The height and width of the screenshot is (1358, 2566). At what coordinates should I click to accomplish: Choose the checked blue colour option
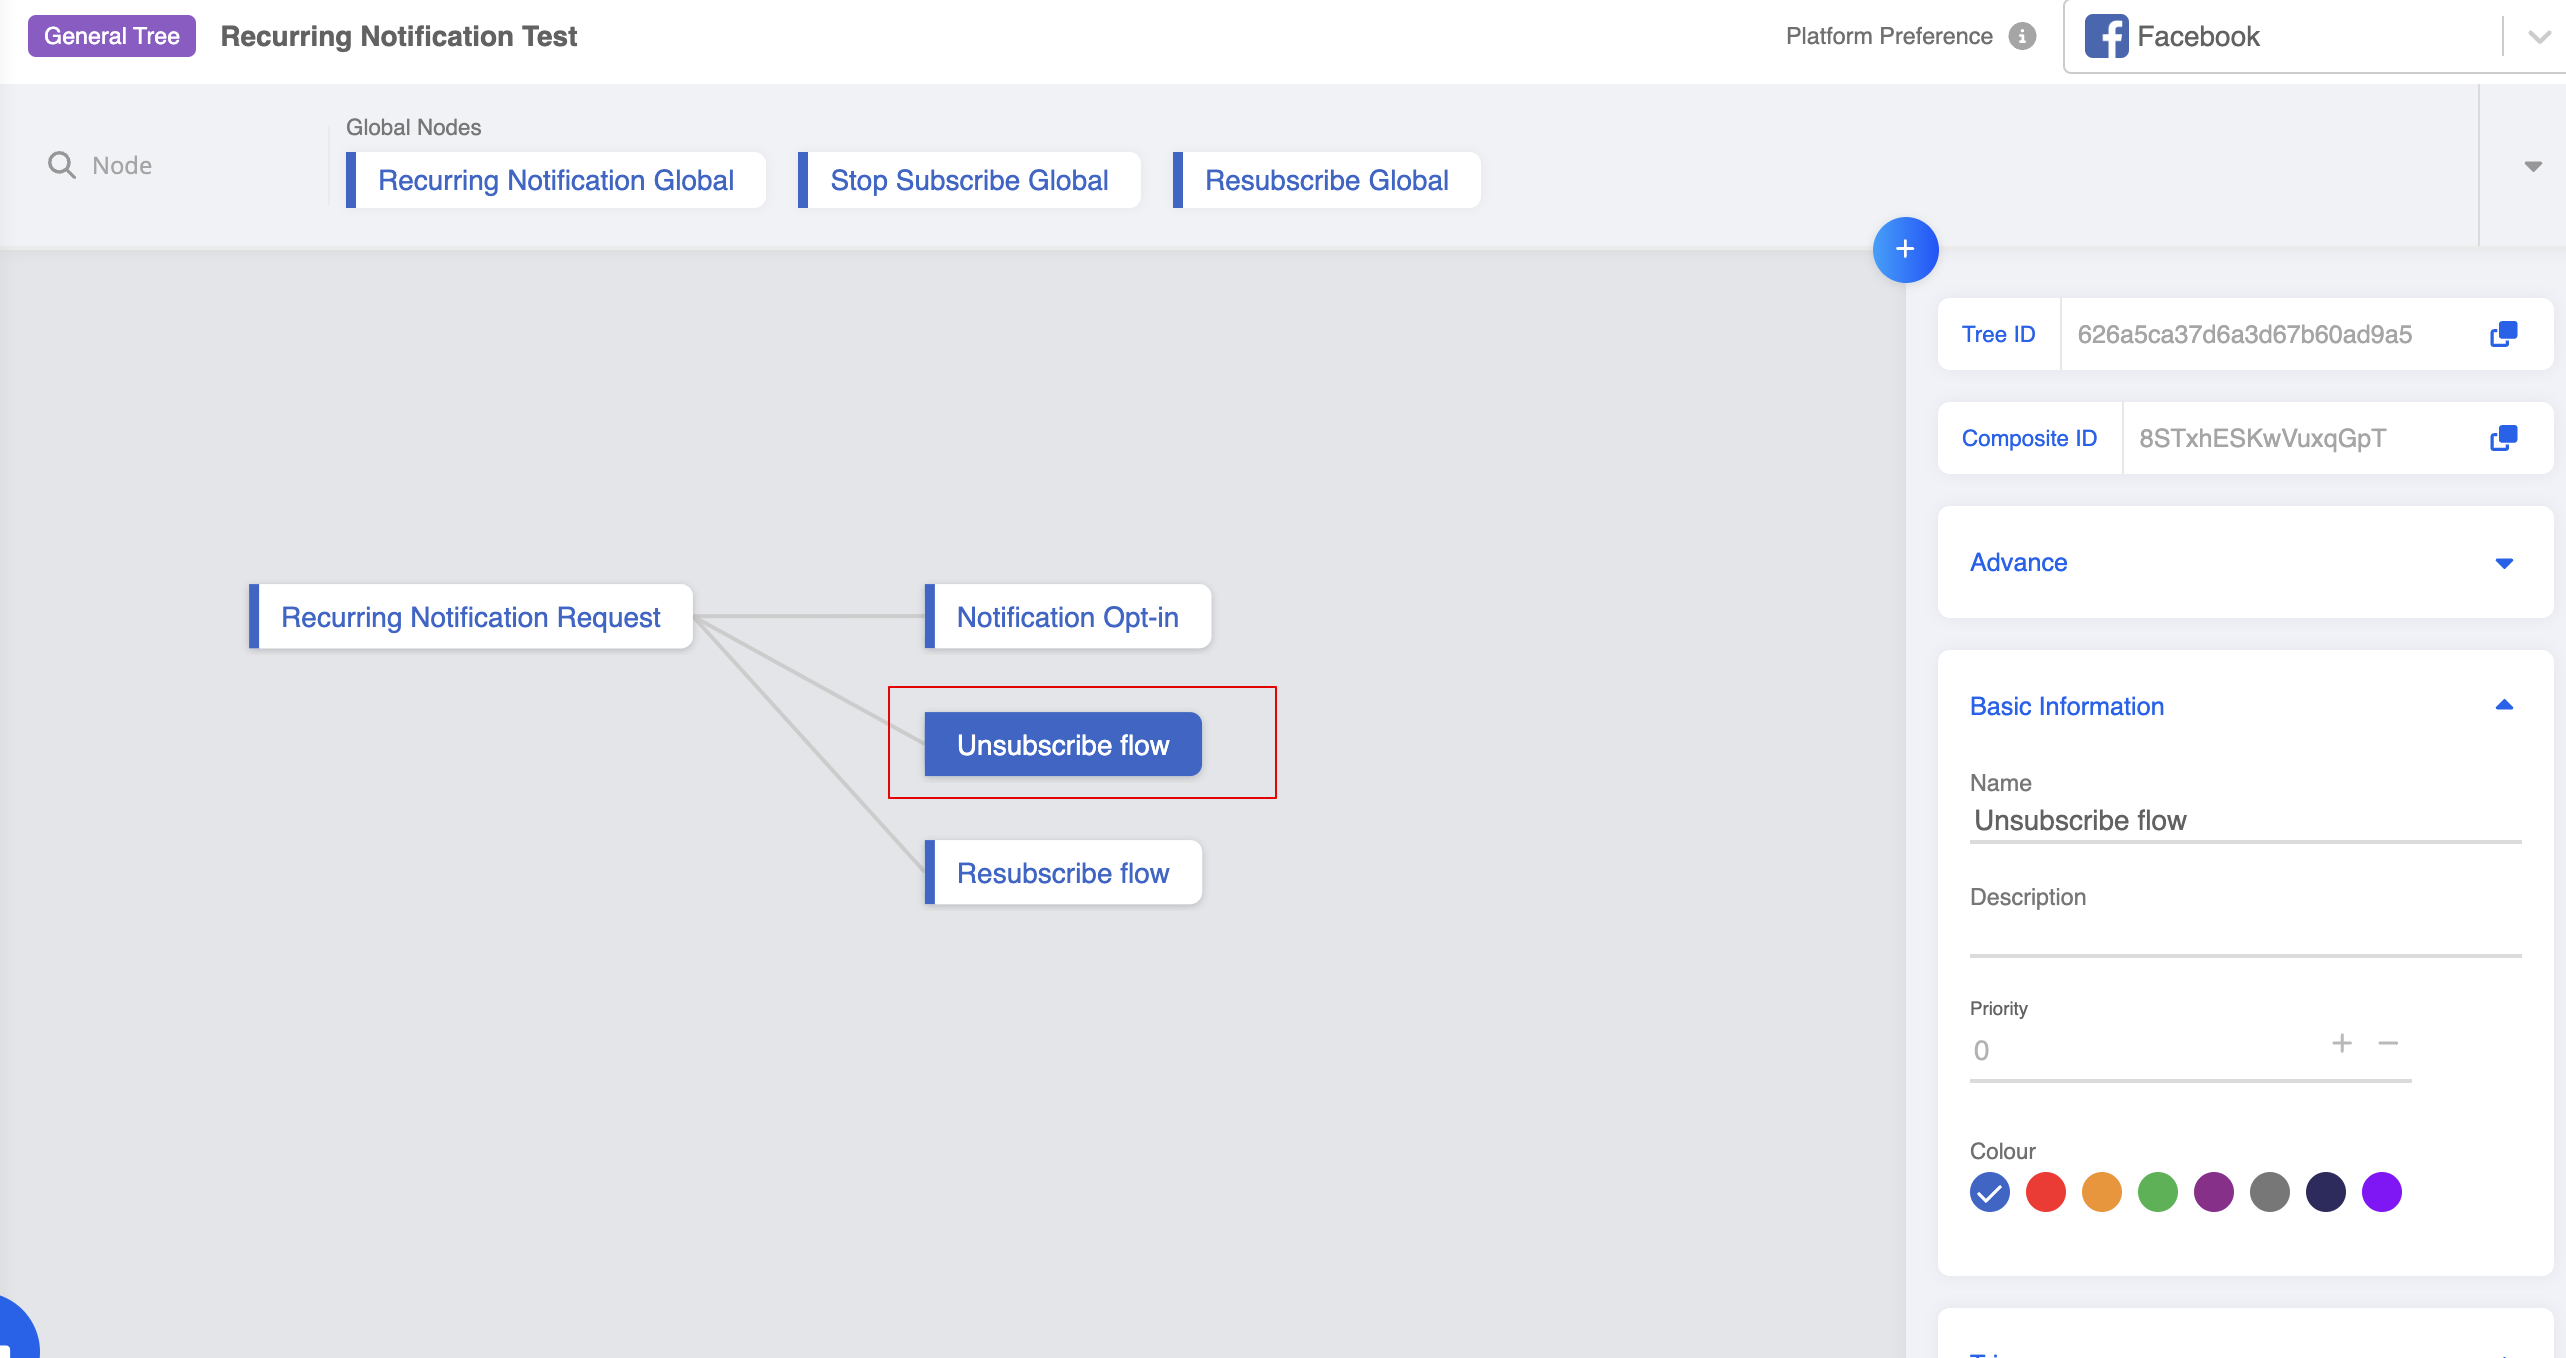coord(1989,1192)
